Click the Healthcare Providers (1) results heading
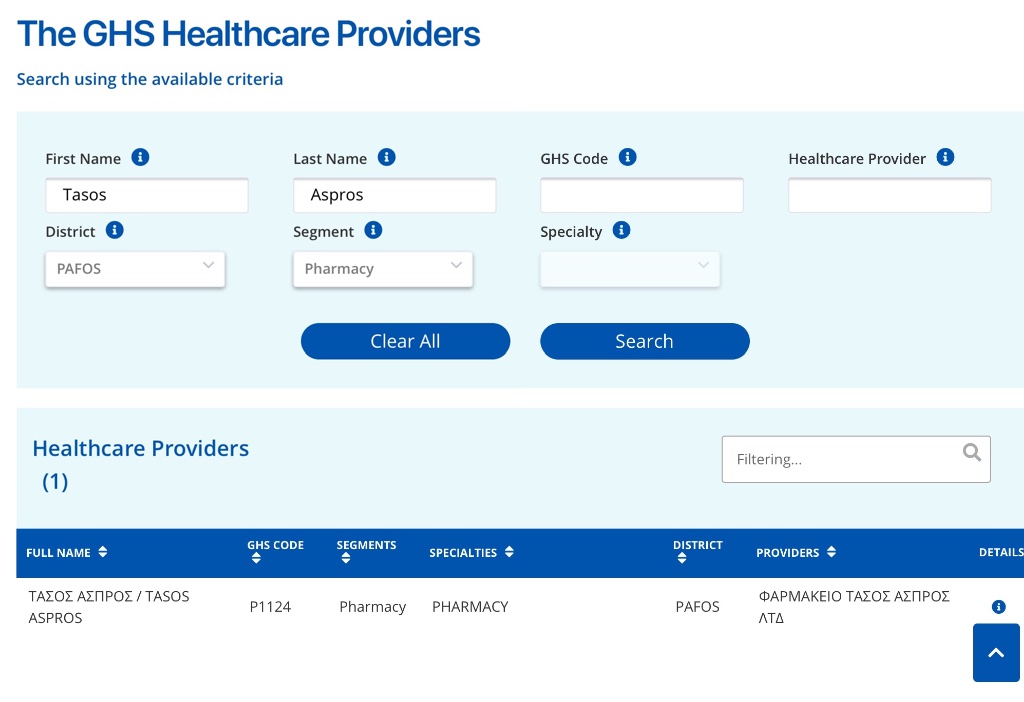 point(140,464)
